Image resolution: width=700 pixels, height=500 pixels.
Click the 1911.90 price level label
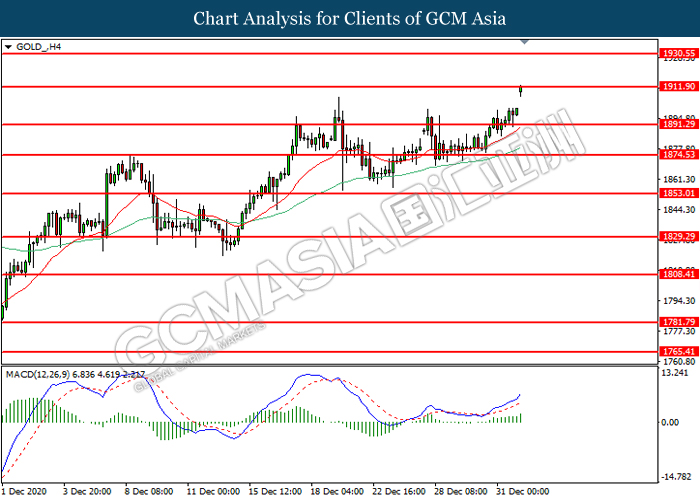679,87
